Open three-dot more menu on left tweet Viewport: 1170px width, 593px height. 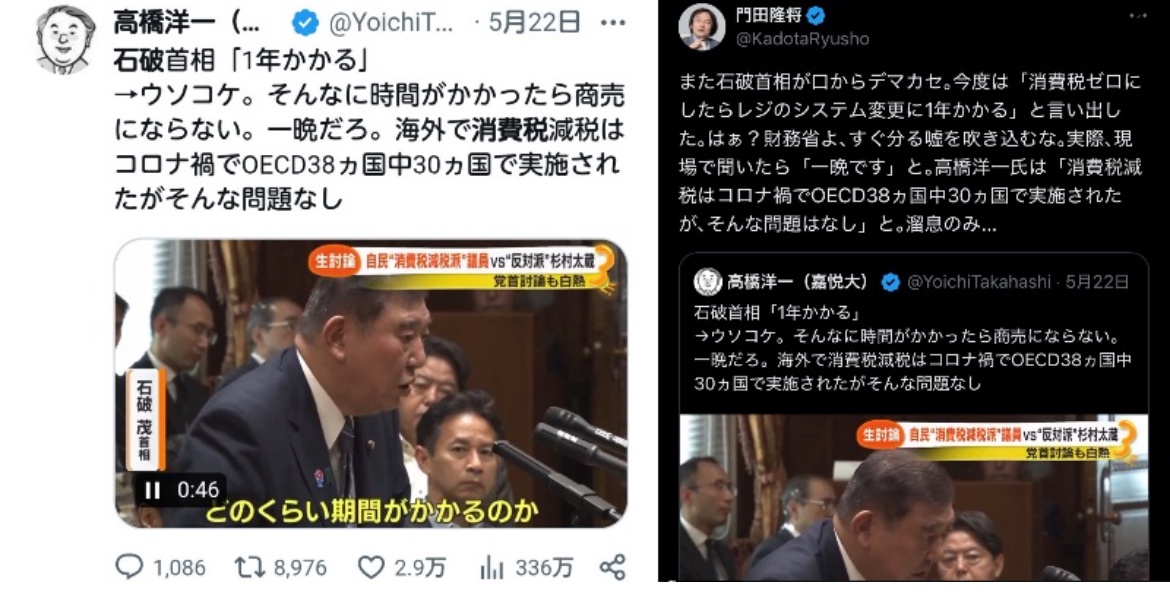click(x=613, y=22)
